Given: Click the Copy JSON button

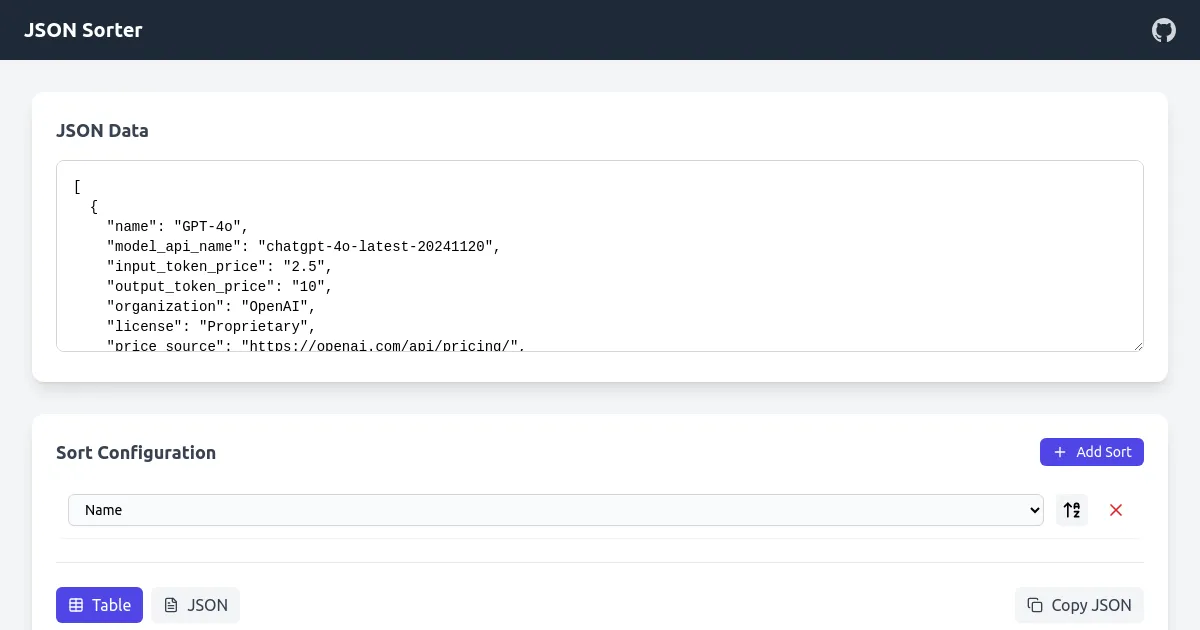Looking at the screenshot, I should click(x=1079, y=605).
